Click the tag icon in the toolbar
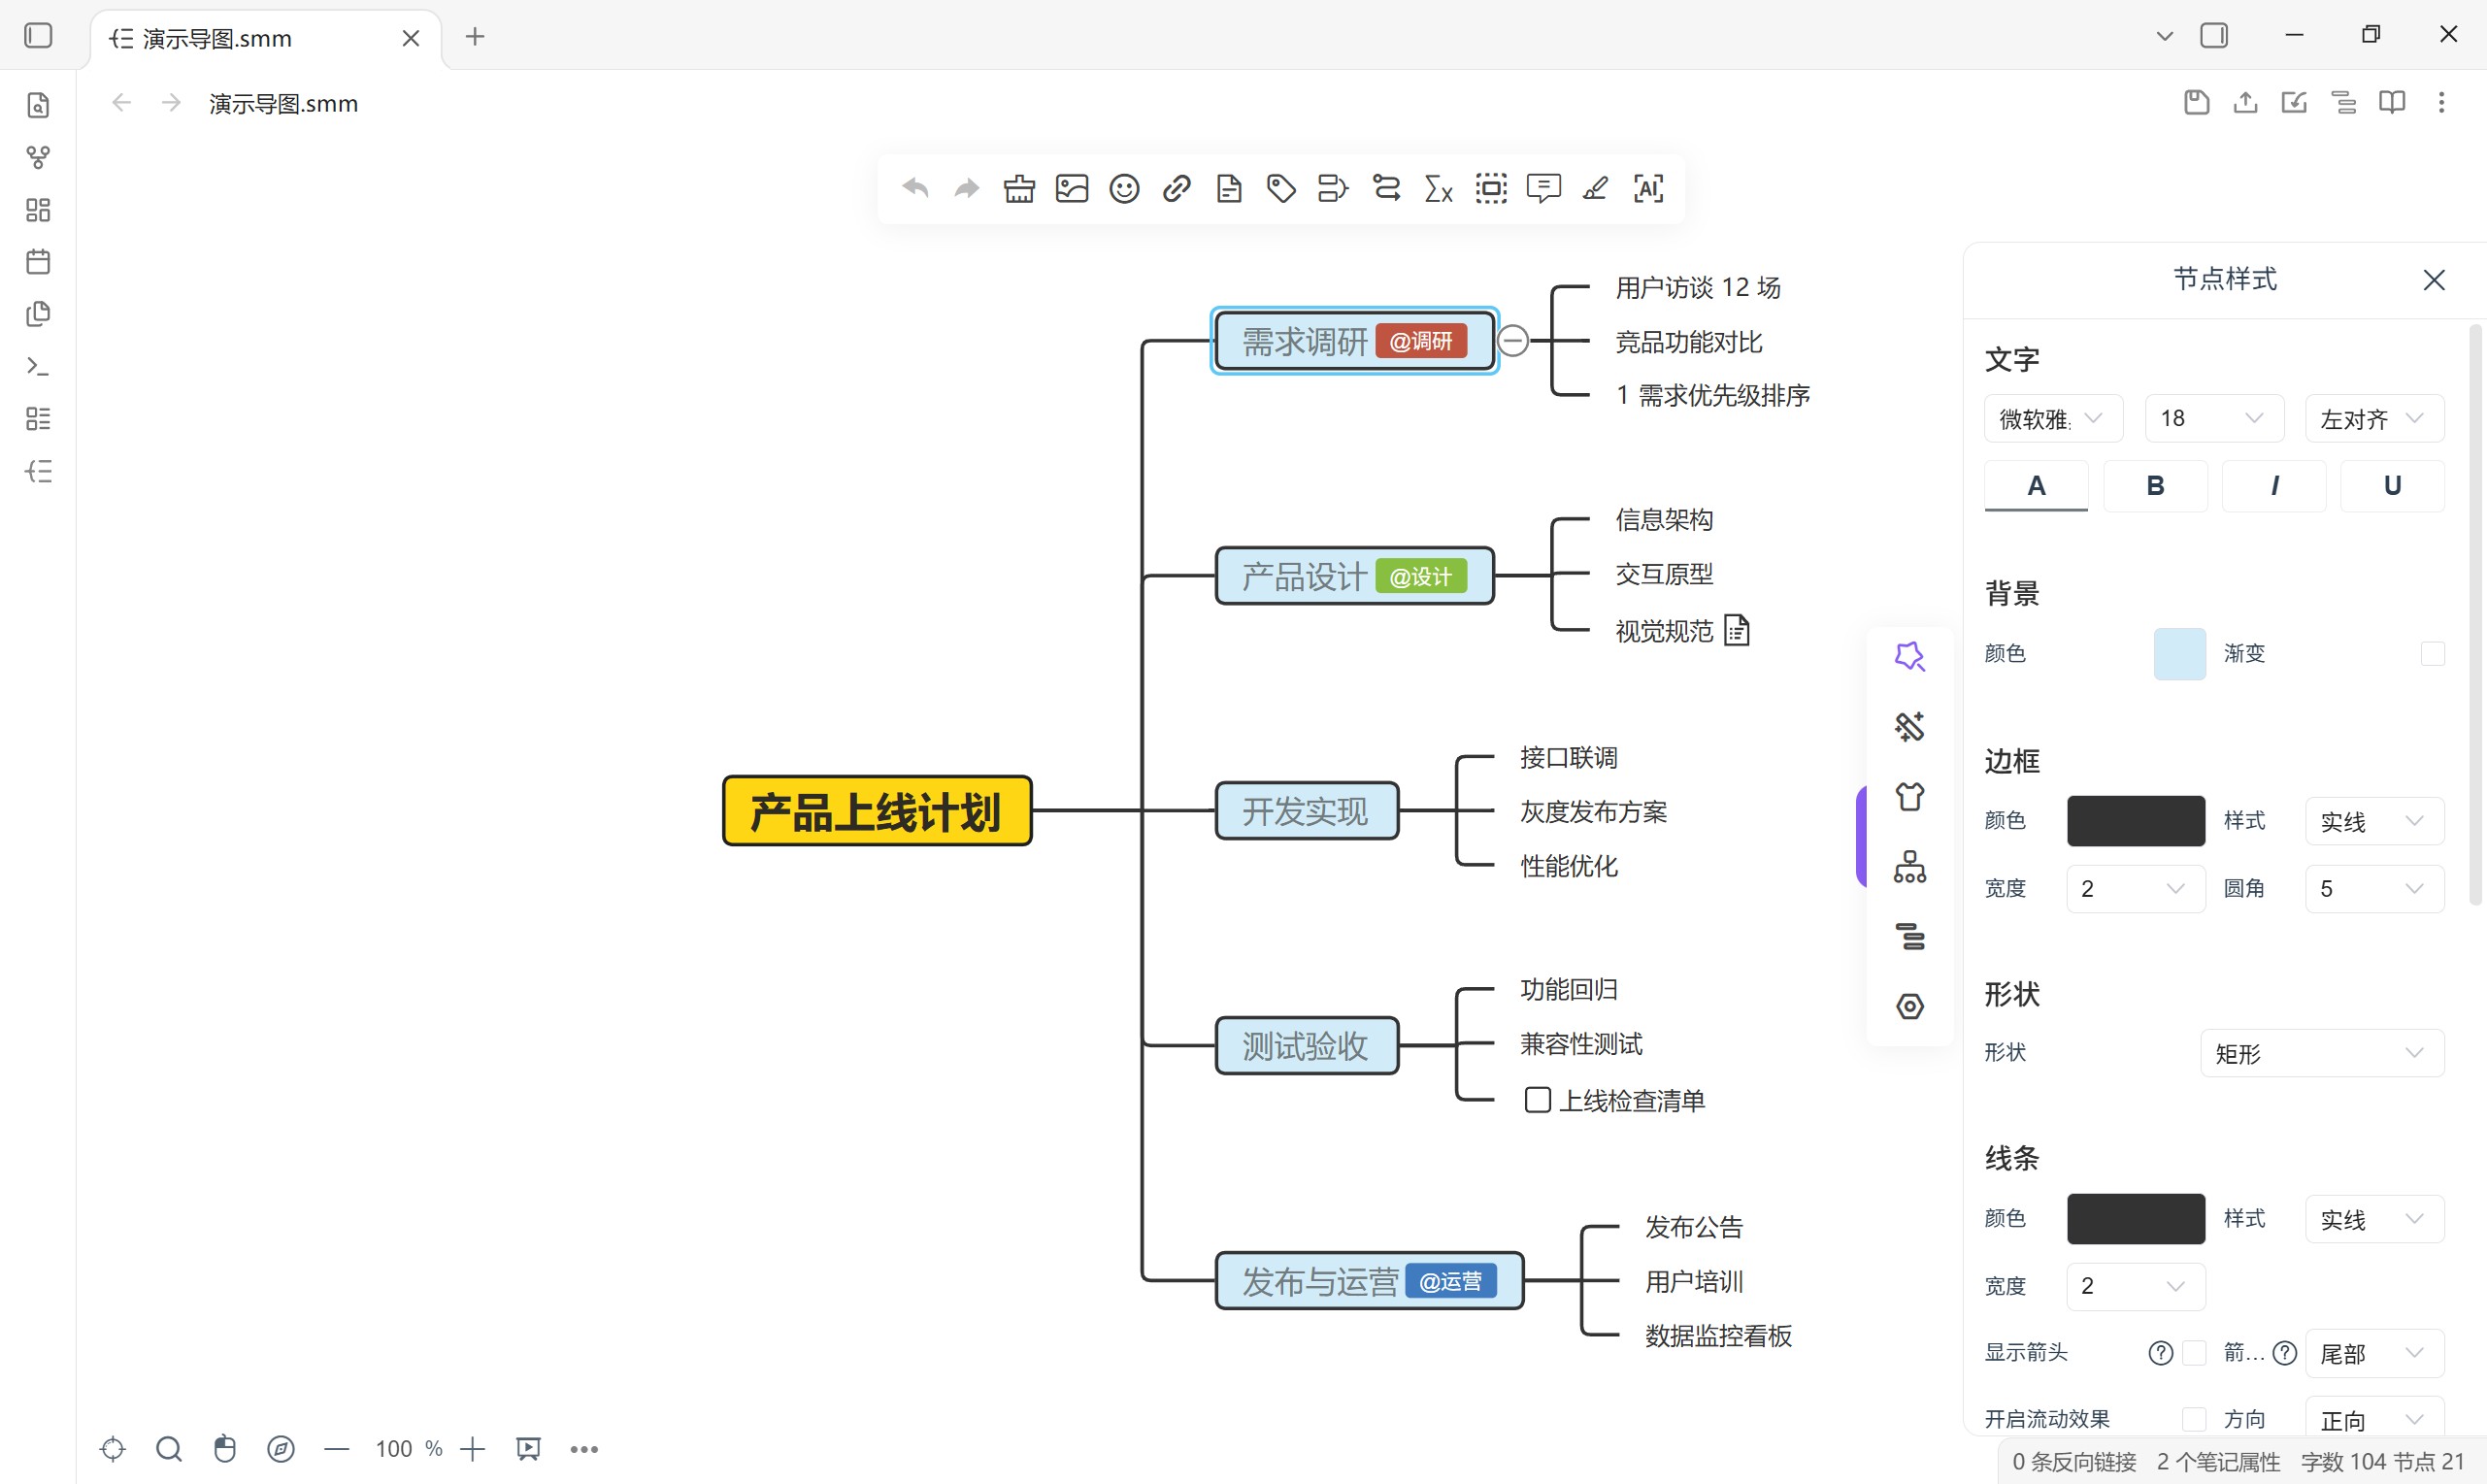 point(1281,188)
